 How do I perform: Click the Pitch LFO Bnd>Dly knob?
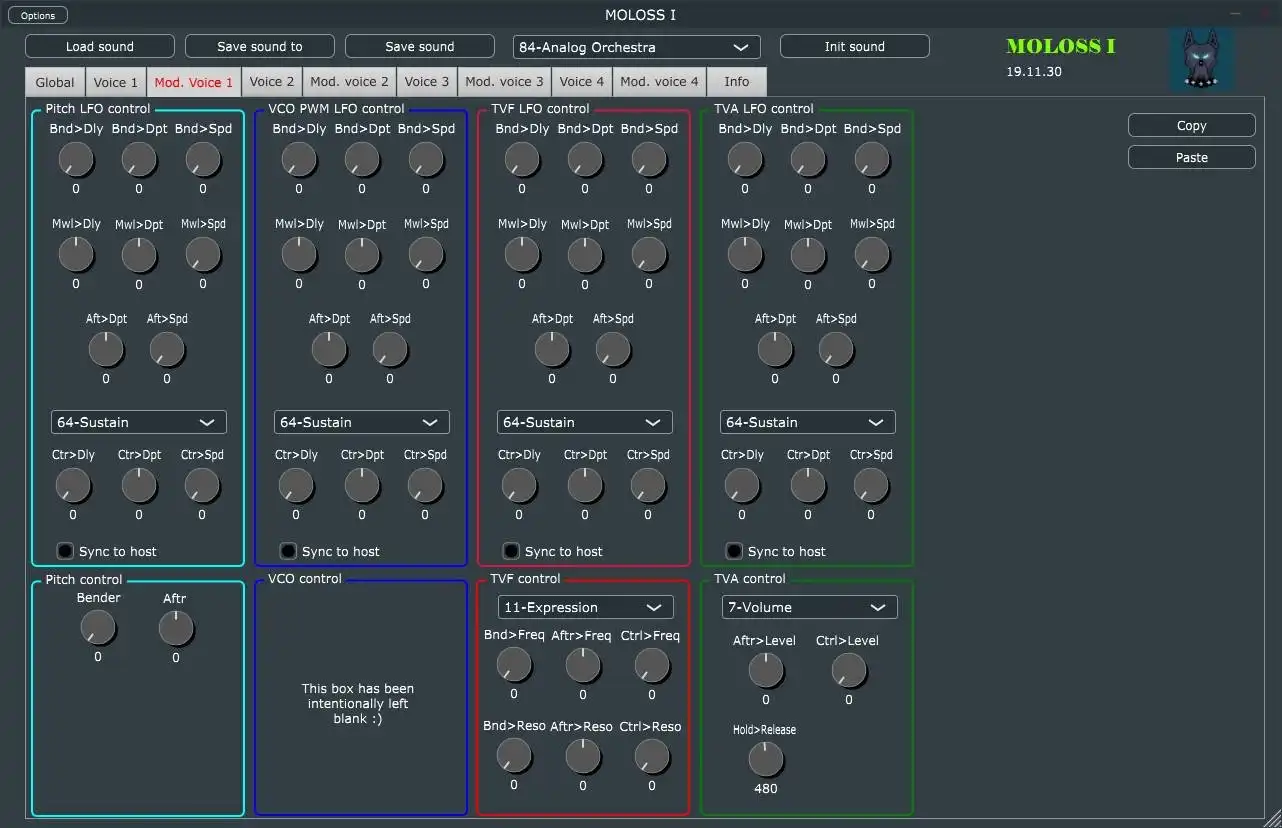coord(76,159)
